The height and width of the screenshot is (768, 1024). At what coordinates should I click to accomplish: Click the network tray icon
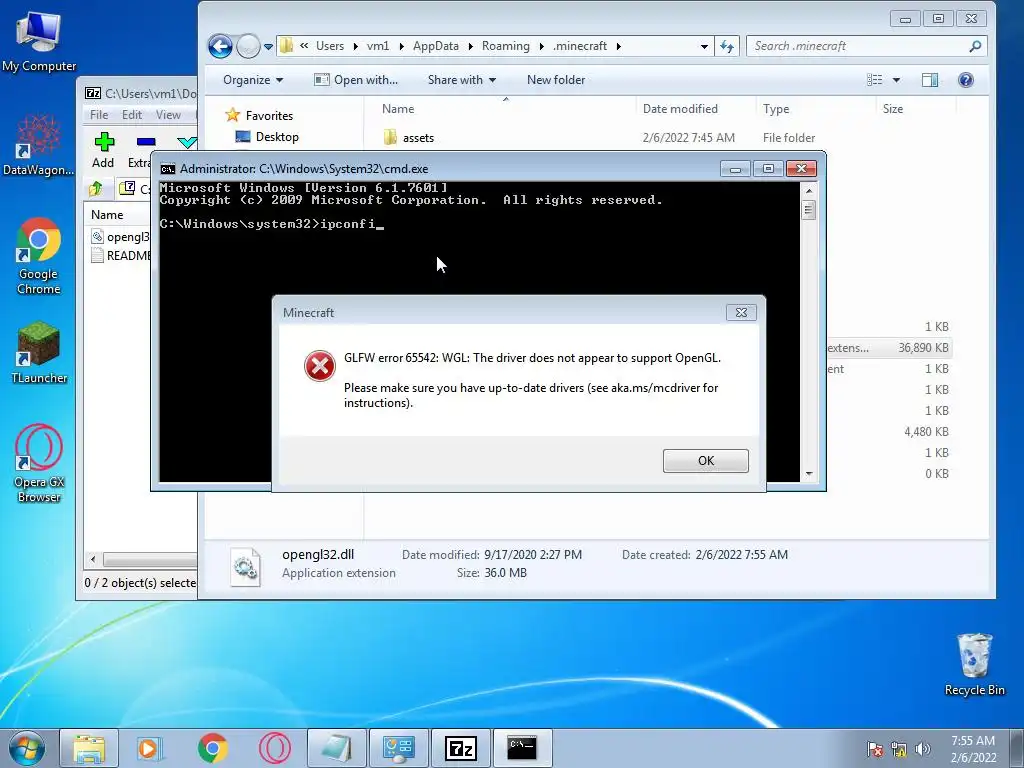tap(899, 749)
